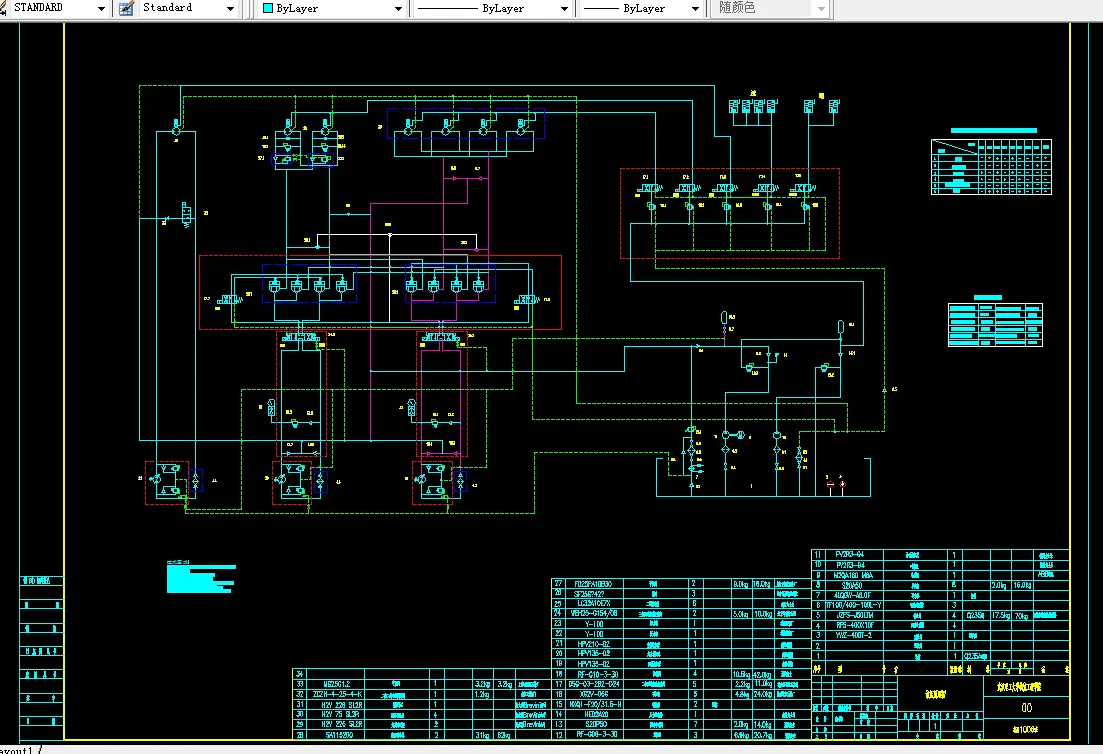Click the drawing number 00 in title block
The width and height of the screenshot is (1103, 754).
click(x=1026, y=708)
